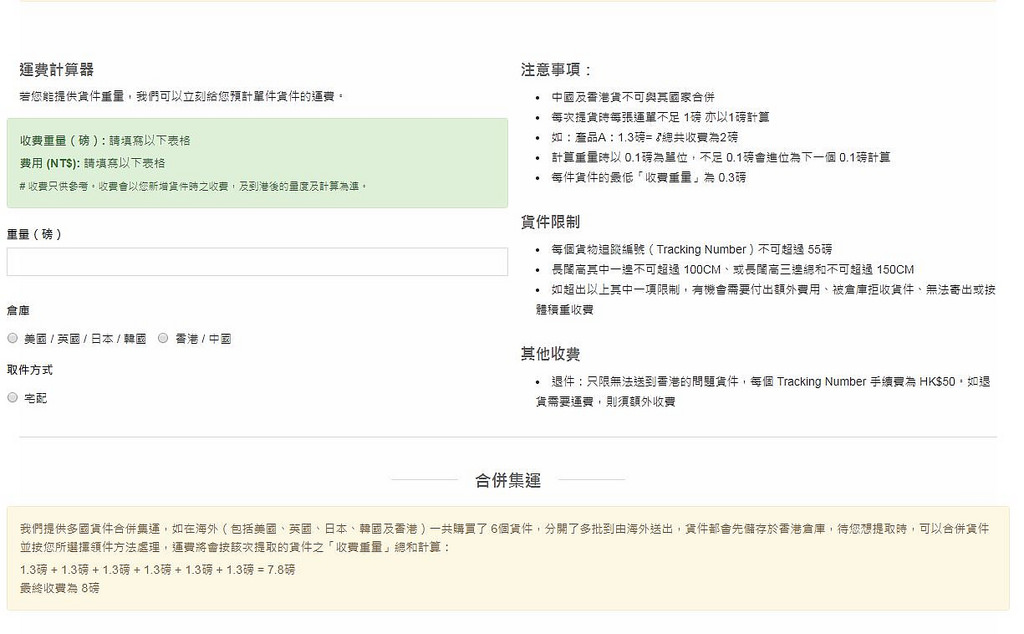The image size is (1024, 634).
Task: Choose the 宅配 pickup method radio button
Action: (x=13, y=398)
